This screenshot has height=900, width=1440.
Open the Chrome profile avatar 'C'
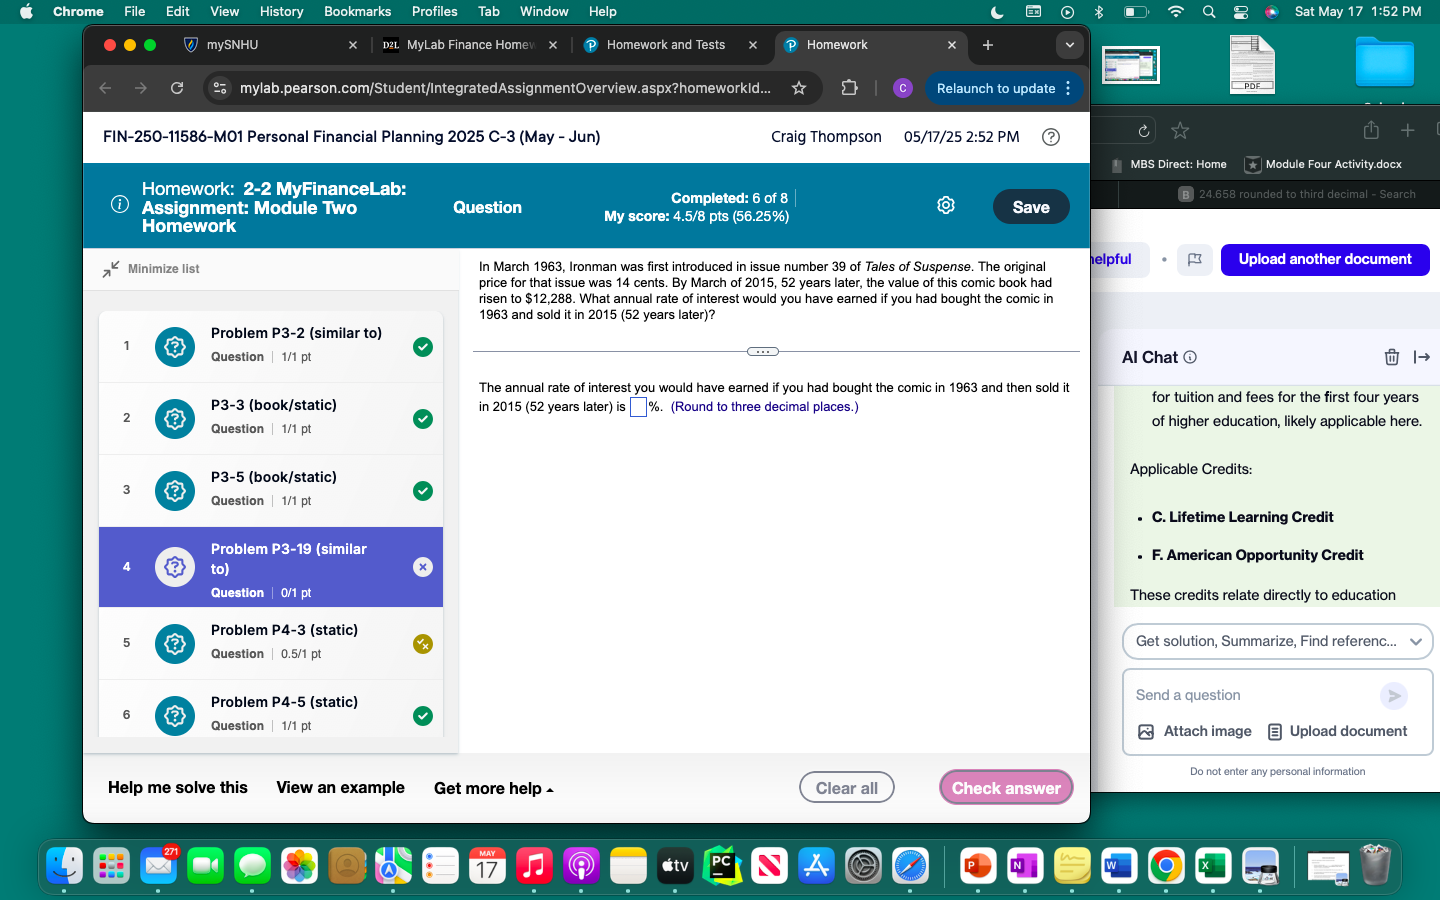903,88
